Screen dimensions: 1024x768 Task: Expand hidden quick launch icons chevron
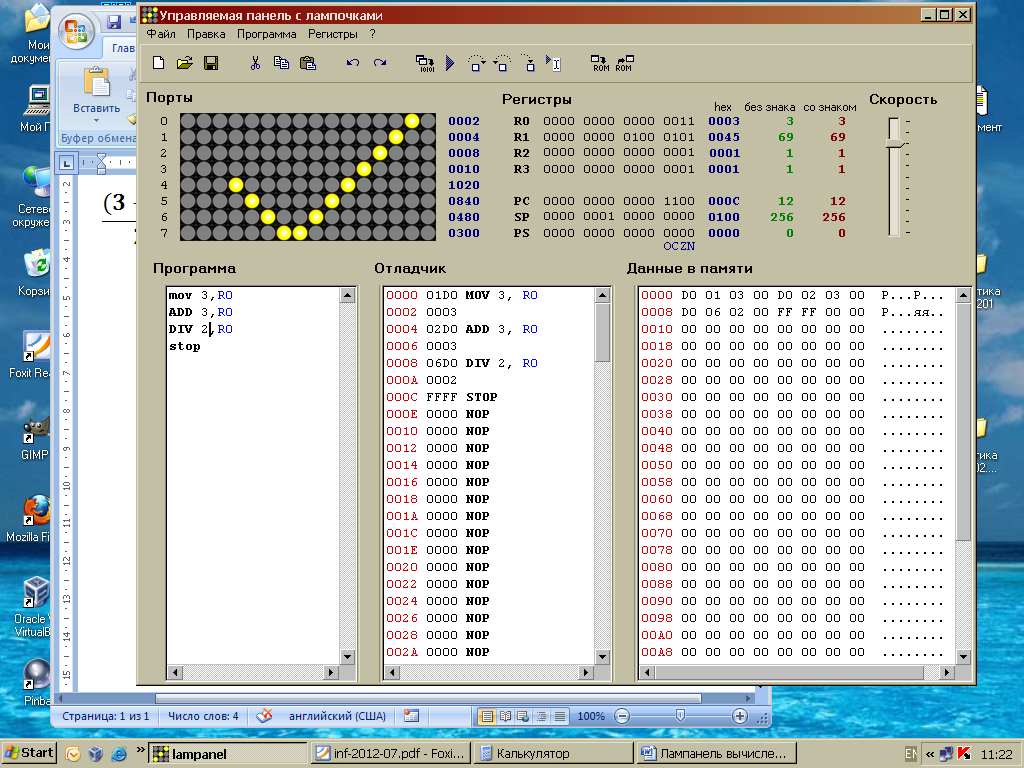140,750
